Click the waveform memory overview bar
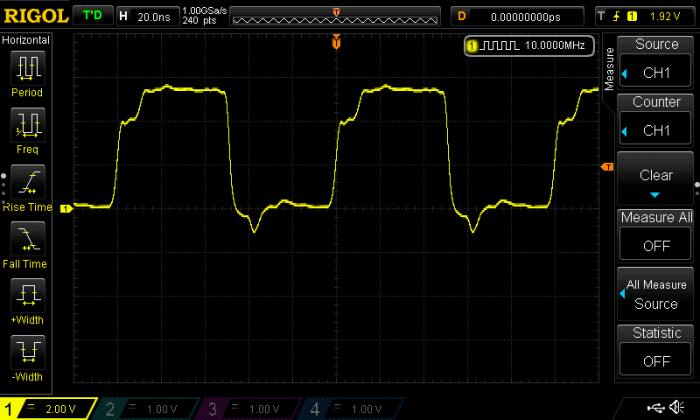 335,17
